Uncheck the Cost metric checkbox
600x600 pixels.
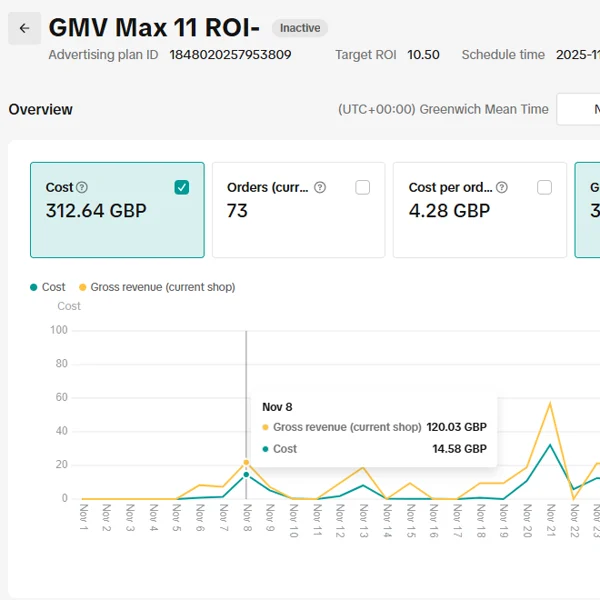pos(182,188)
